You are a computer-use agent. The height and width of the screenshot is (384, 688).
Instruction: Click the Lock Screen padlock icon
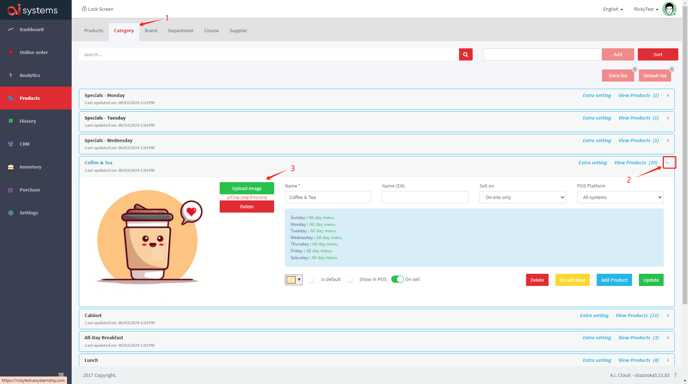pos(84,9)
